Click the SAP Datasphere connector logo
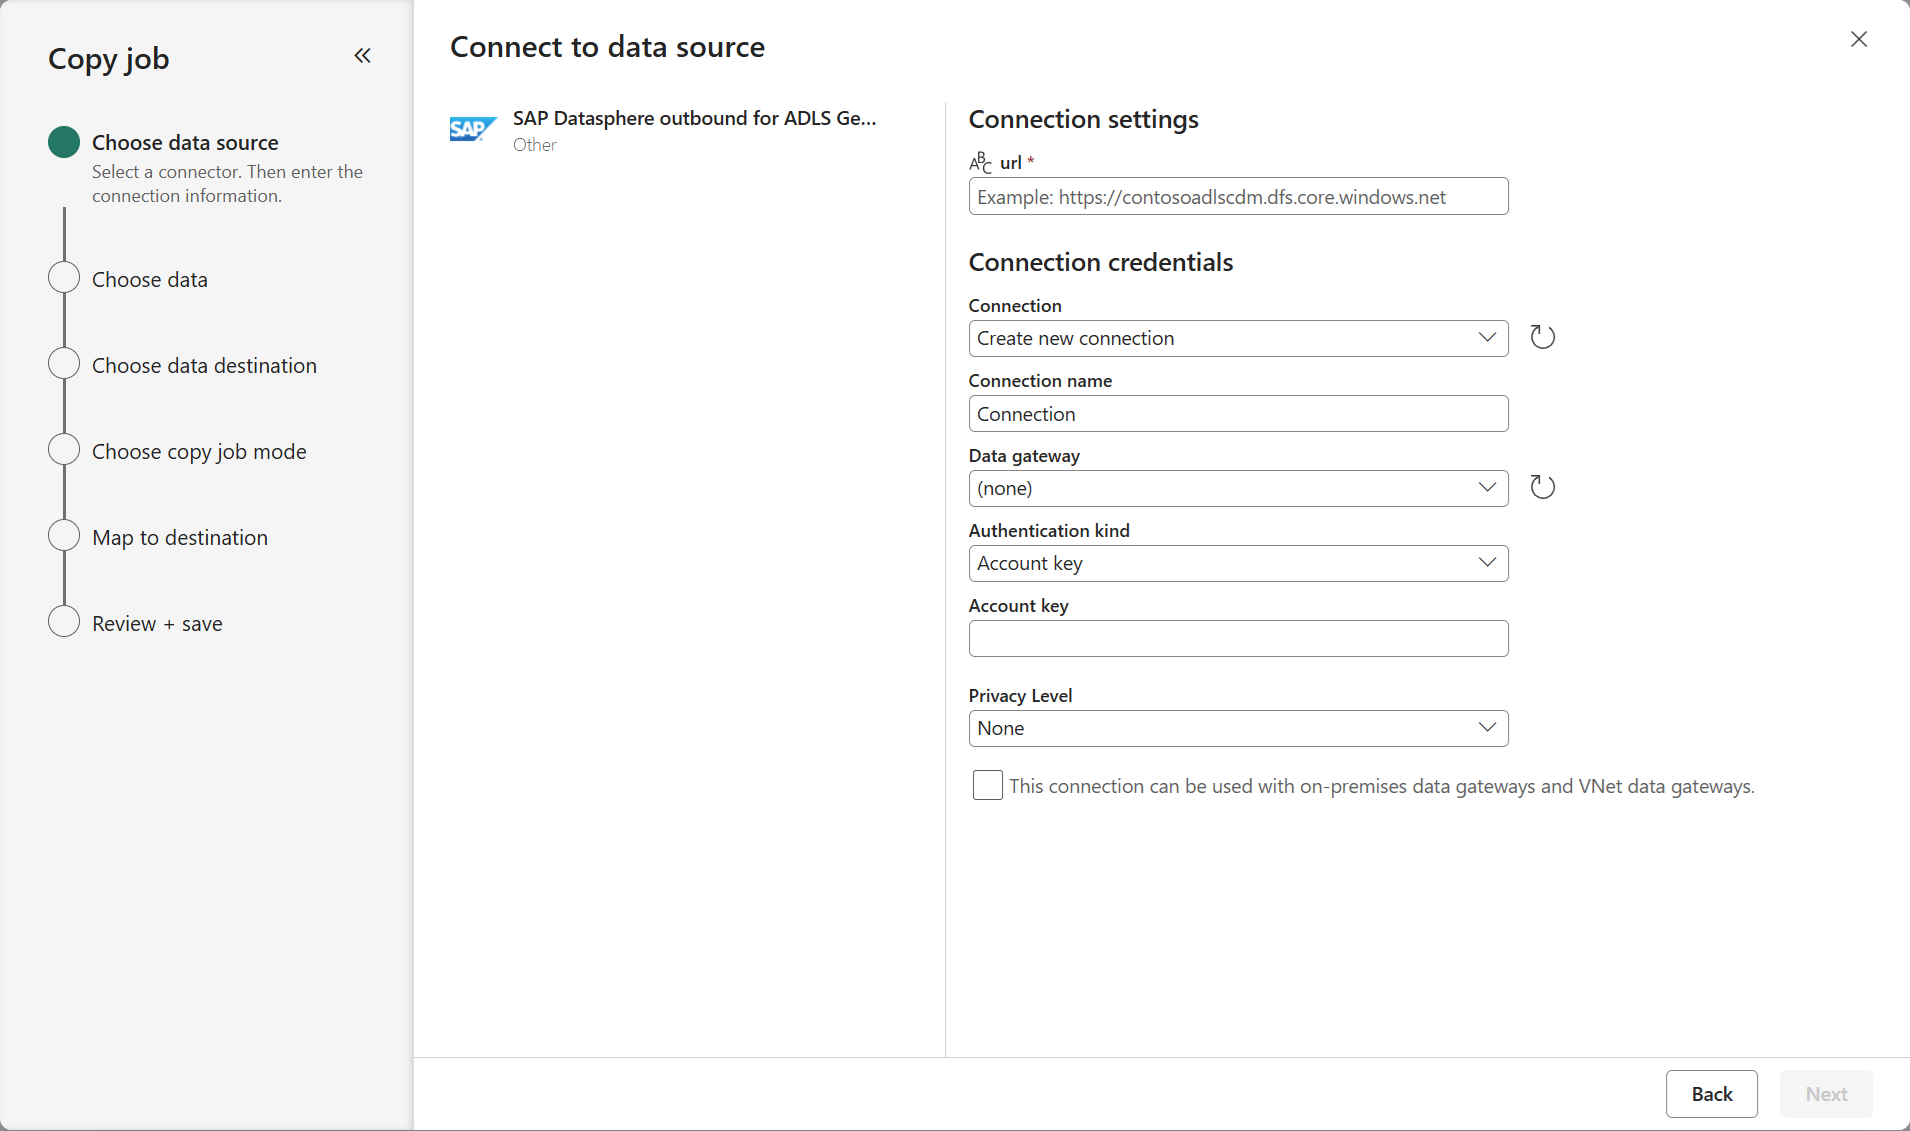This screenshot has width=1910, height=1131. pyautogui.click(x=473, y=130)
